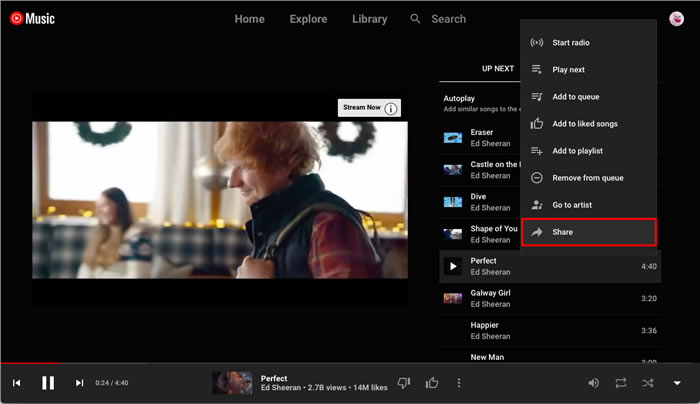Click Share in the context menu
The height and width of the screenshot is (404, 700).
[x=588, y=232]
